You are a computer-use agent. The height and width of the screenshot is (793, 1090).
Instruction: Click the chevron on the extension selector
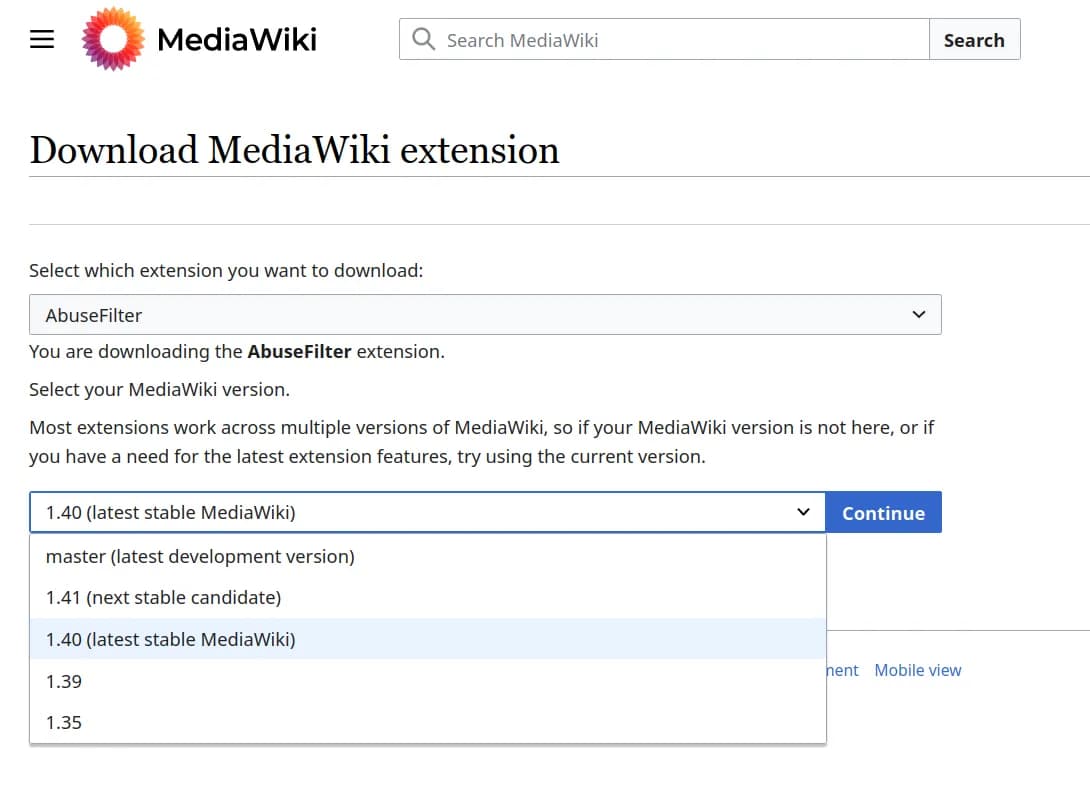[x=918, y=314]
